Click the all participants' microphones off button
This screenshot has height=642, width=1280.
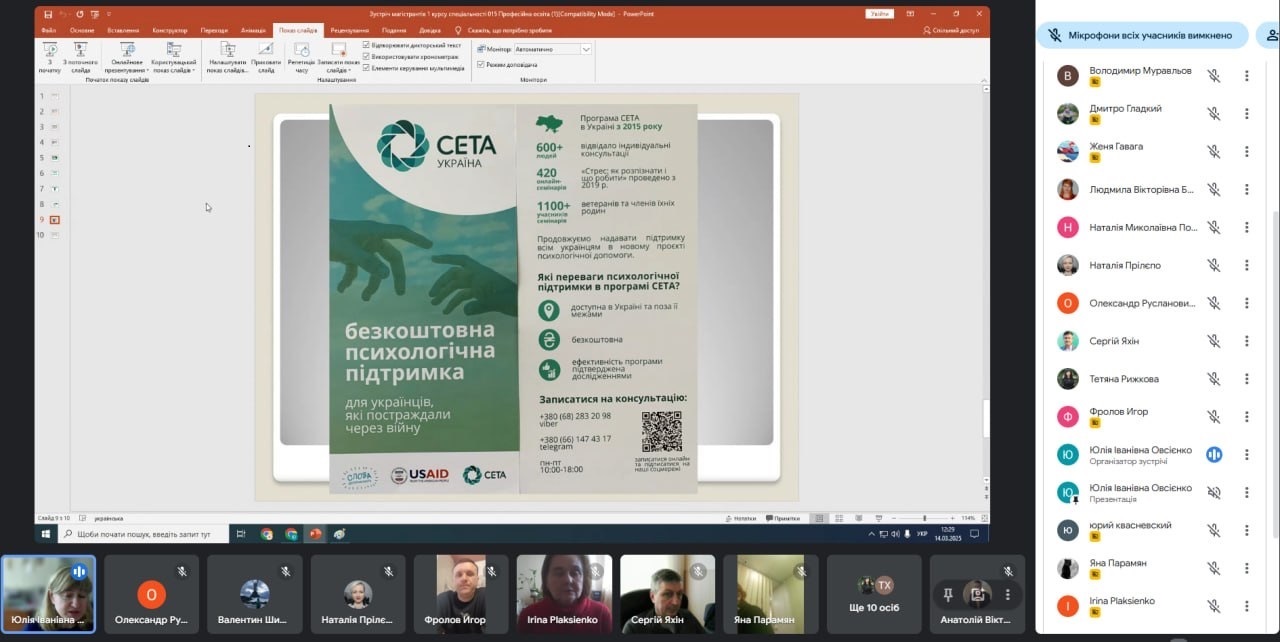coord(1141,35)
